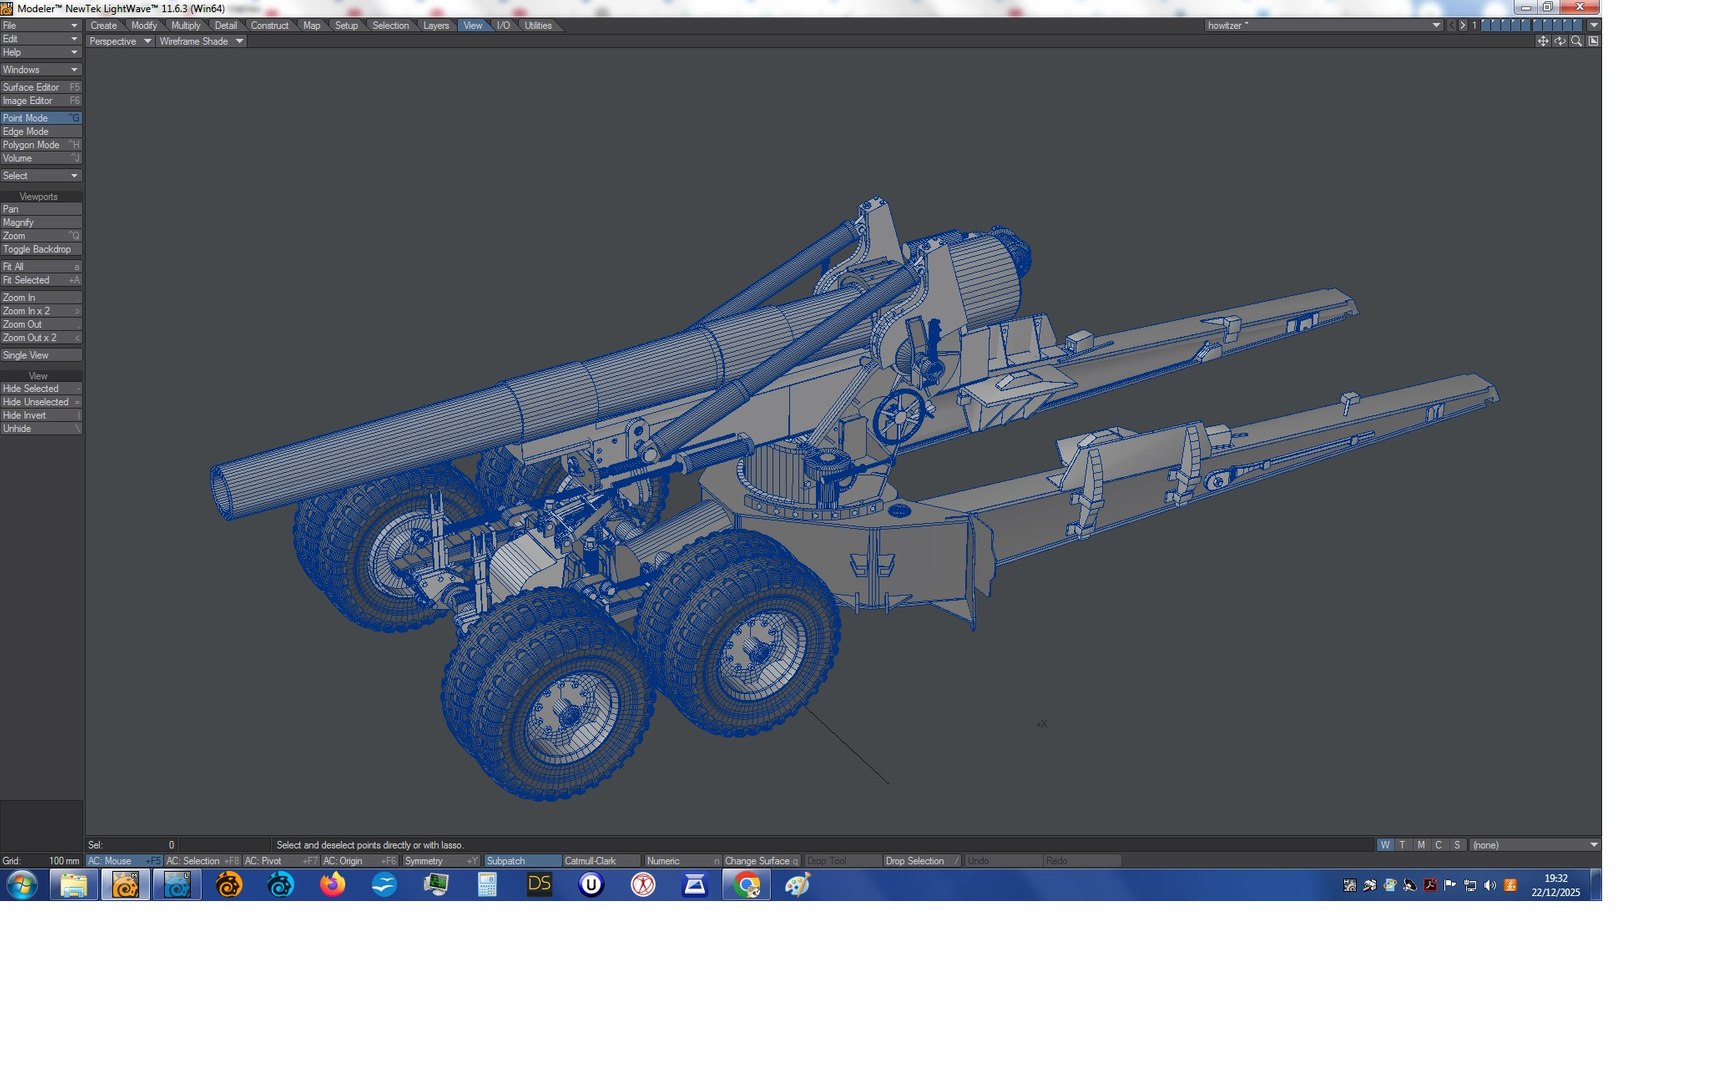
Task: Click the viewport pan (move) icon
Action: 1543,41
